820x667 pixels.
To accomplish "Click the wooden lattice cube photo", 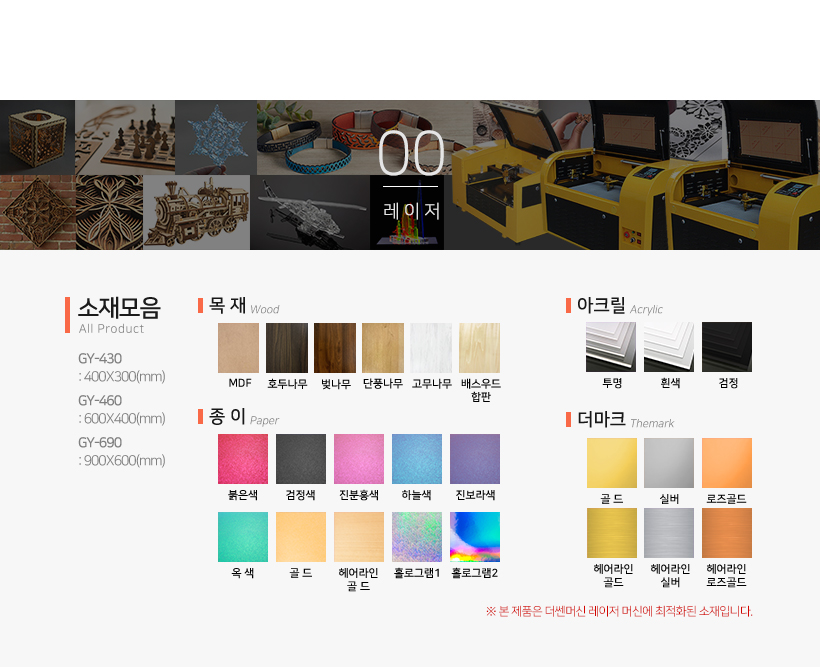I will point(37,138).
